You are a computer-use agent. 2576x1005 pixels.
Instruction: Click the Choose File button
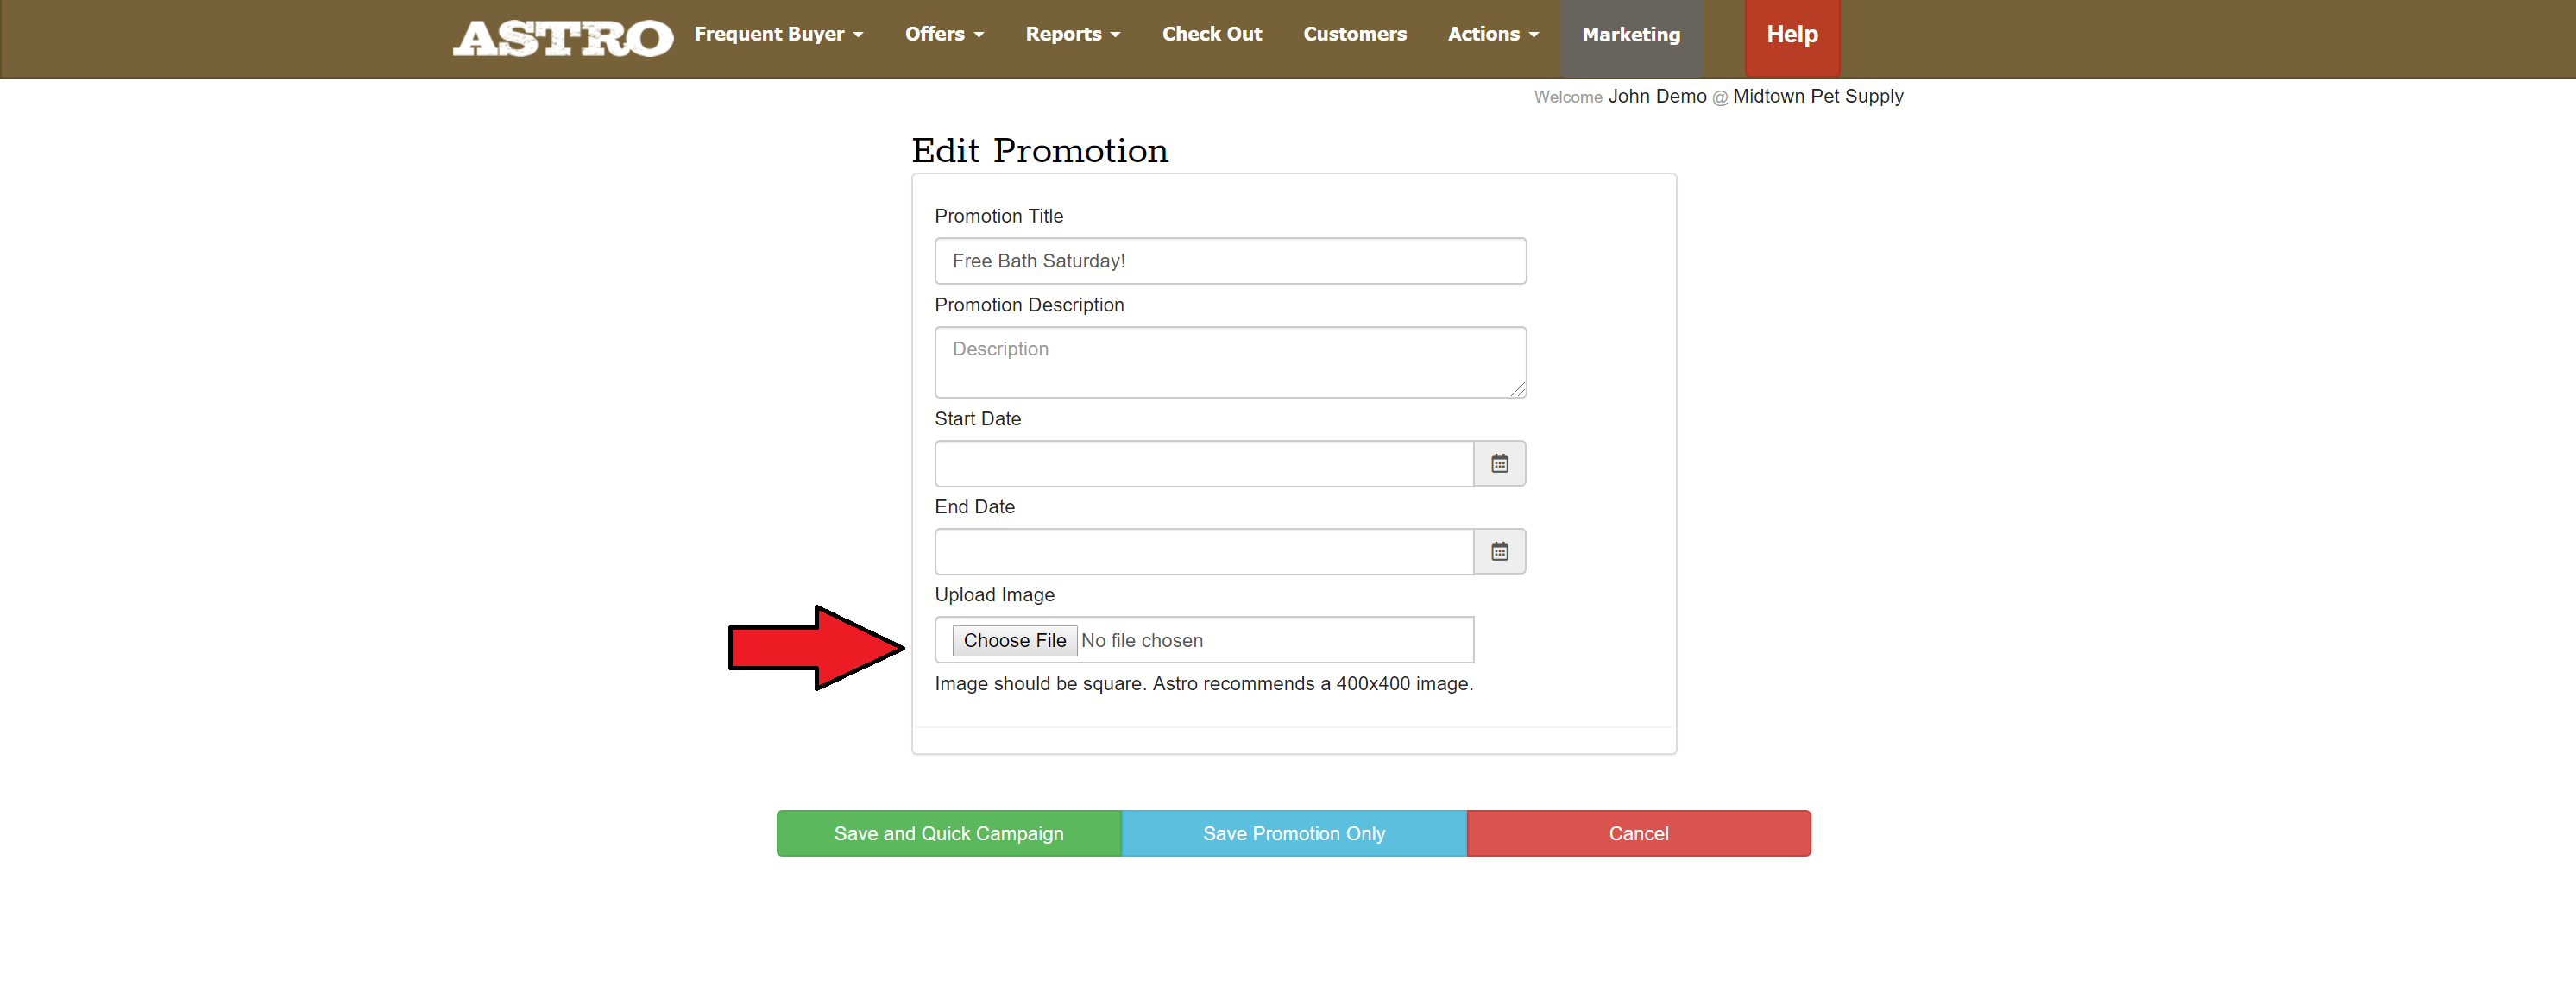pyautogui.click(x=1014, y=640)
